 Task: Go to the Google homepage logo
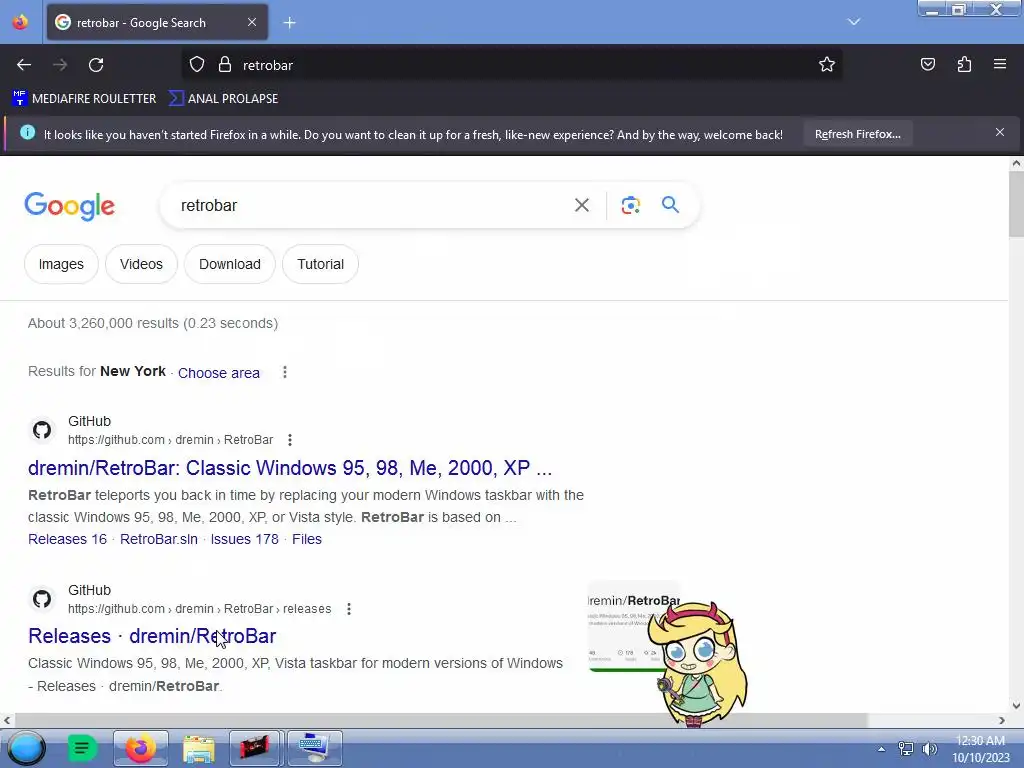click(x=69, y=206)
